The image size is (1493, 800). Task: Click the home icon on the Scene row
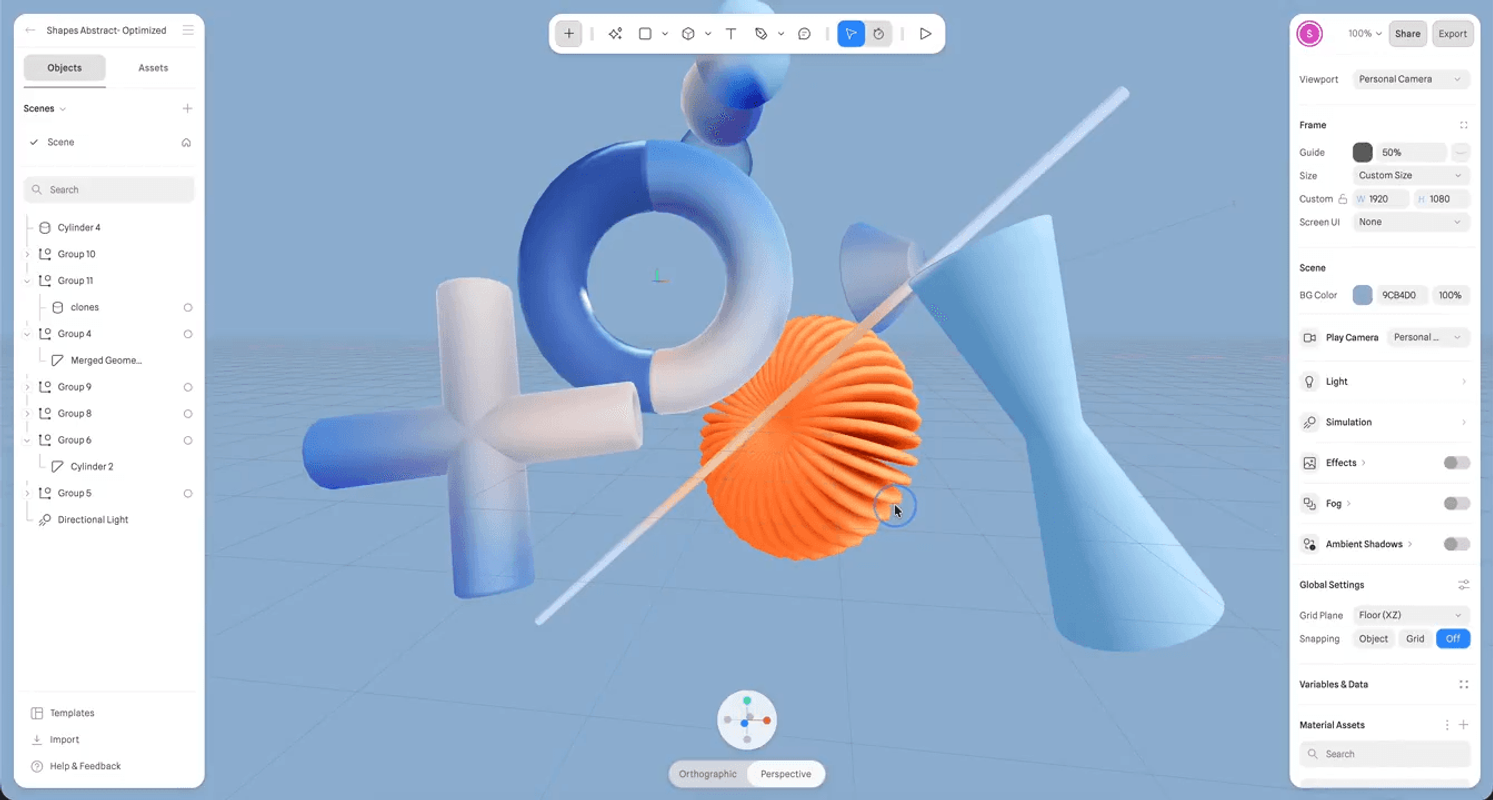pos(186,143)
